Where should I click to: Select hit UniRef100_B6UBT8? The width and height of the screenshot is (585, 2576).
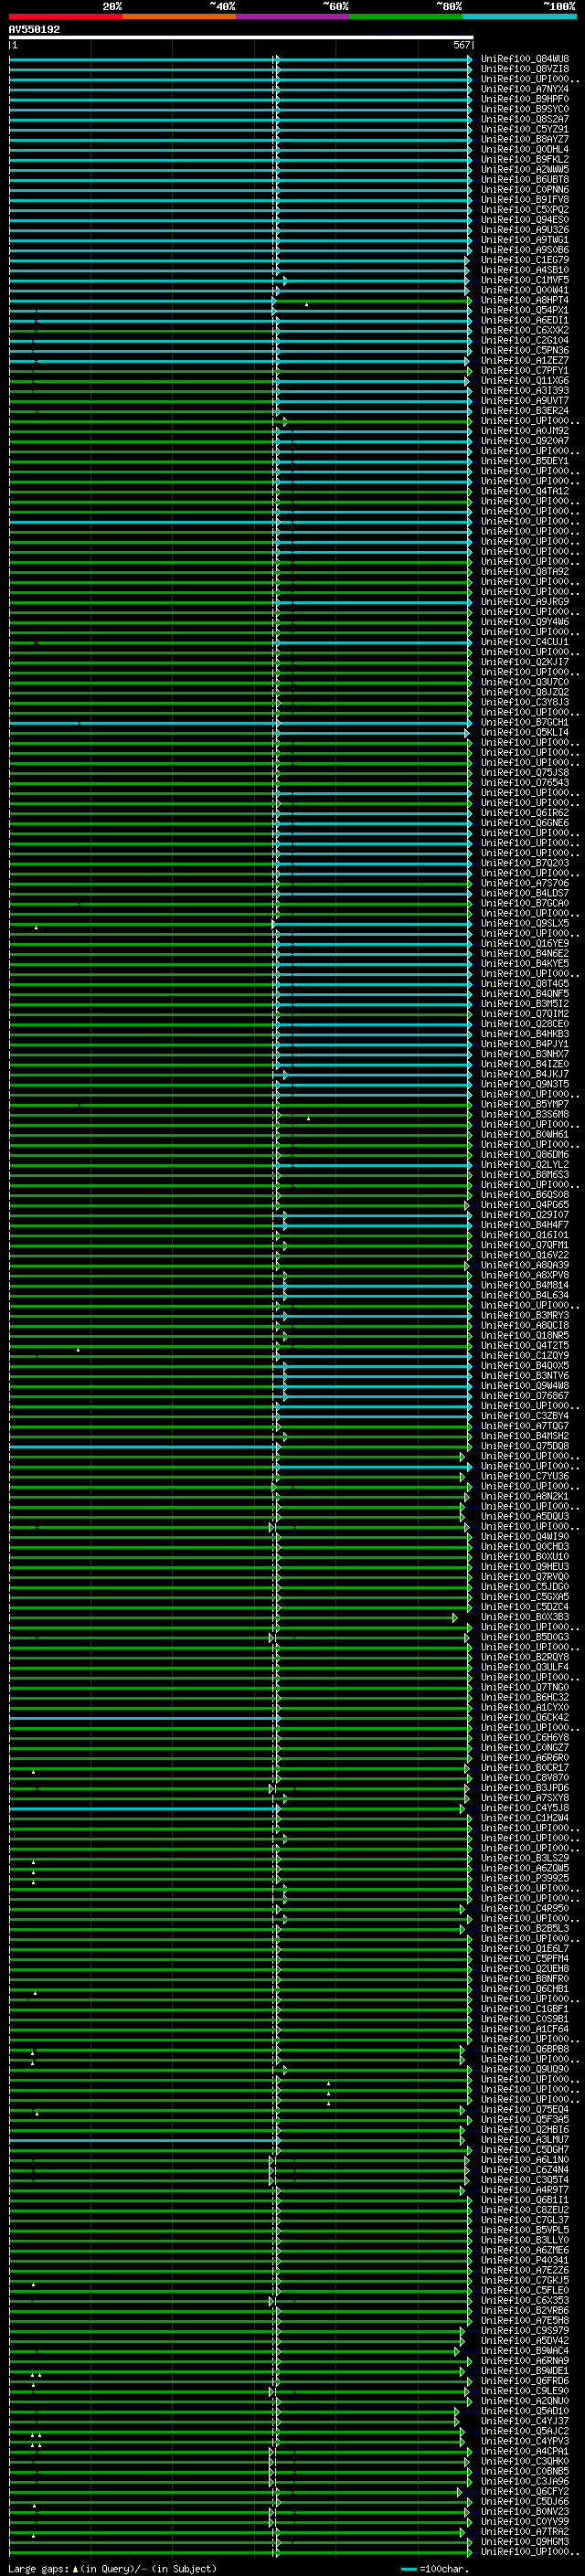[525, 179]
